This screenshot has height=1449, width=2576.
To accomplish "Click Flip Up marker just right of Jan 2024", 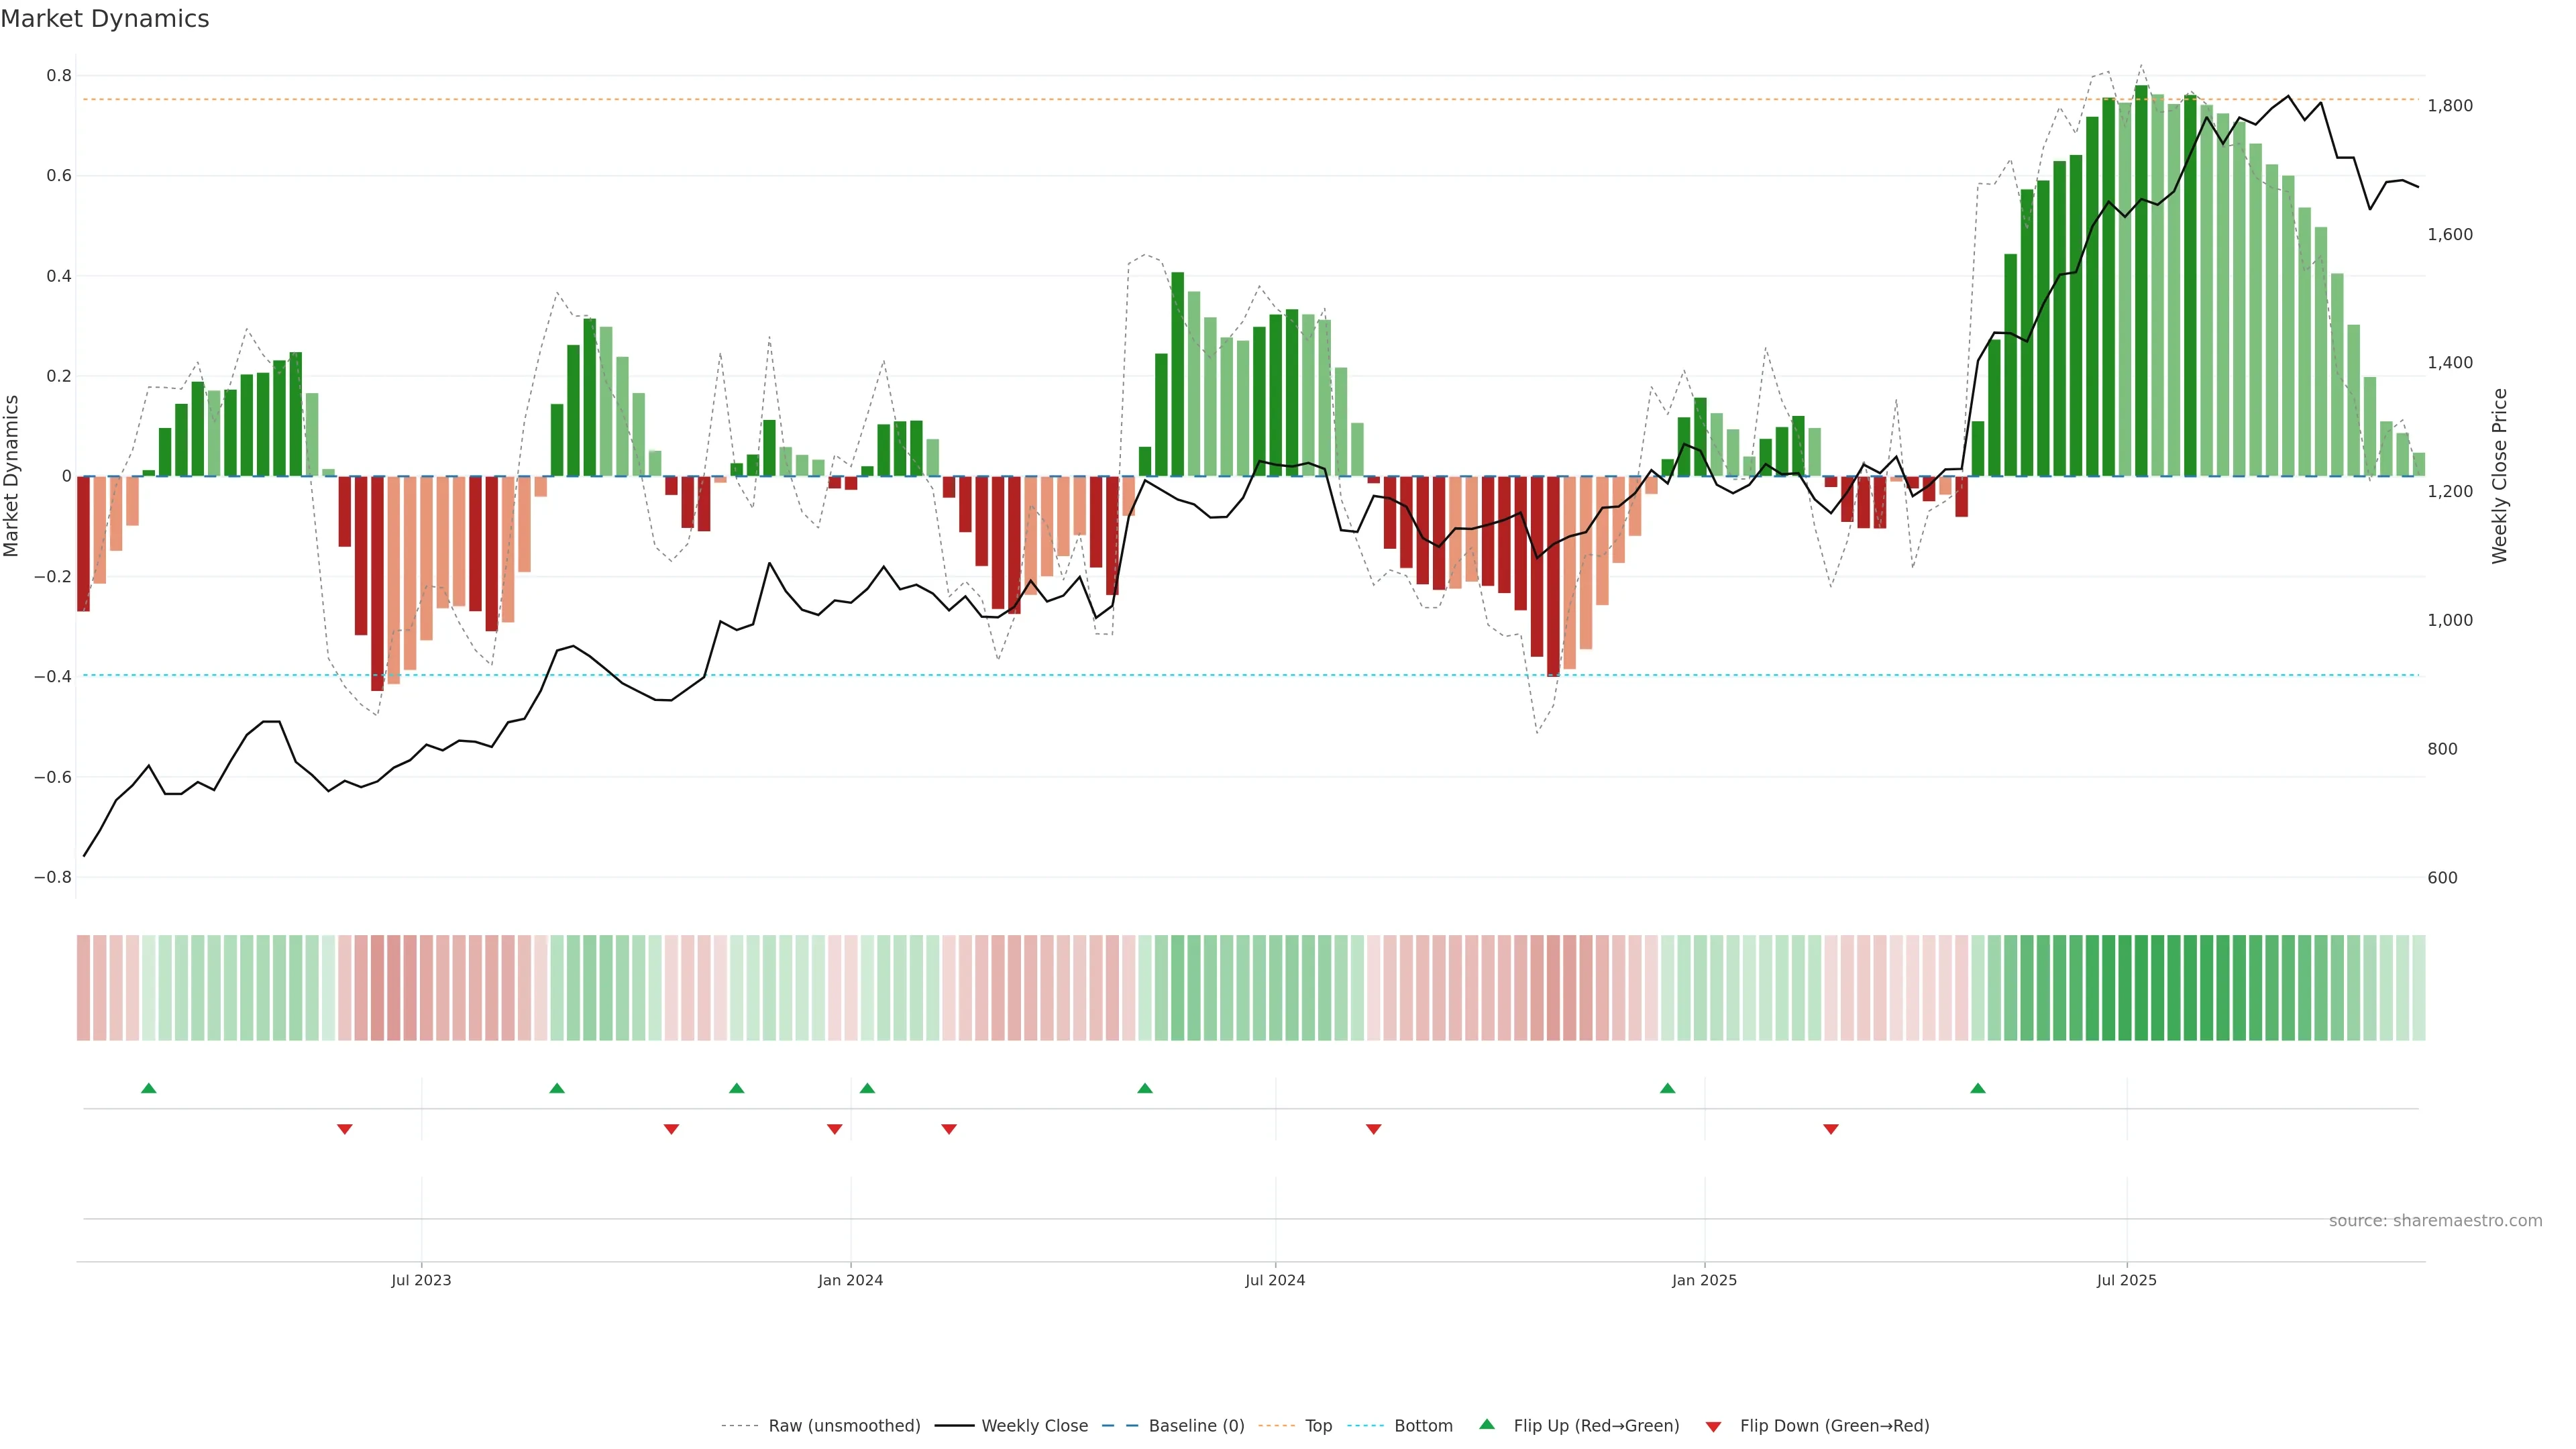I will click(x=867, y=1088).
